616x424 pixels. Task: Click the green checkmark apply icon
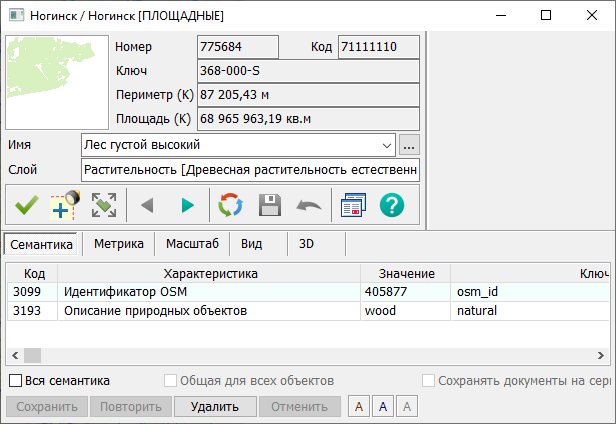pos(26,205)
